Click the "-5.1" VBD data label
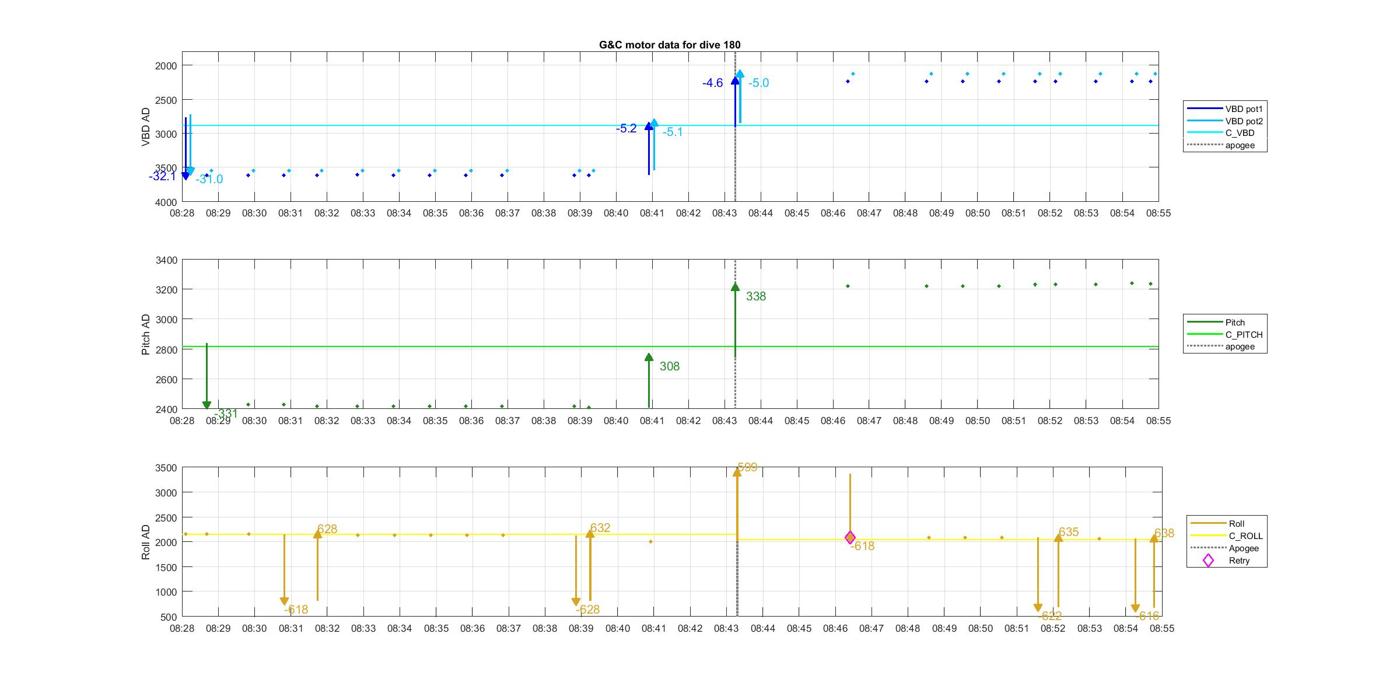1400x693 pixels. click(673, 132)
